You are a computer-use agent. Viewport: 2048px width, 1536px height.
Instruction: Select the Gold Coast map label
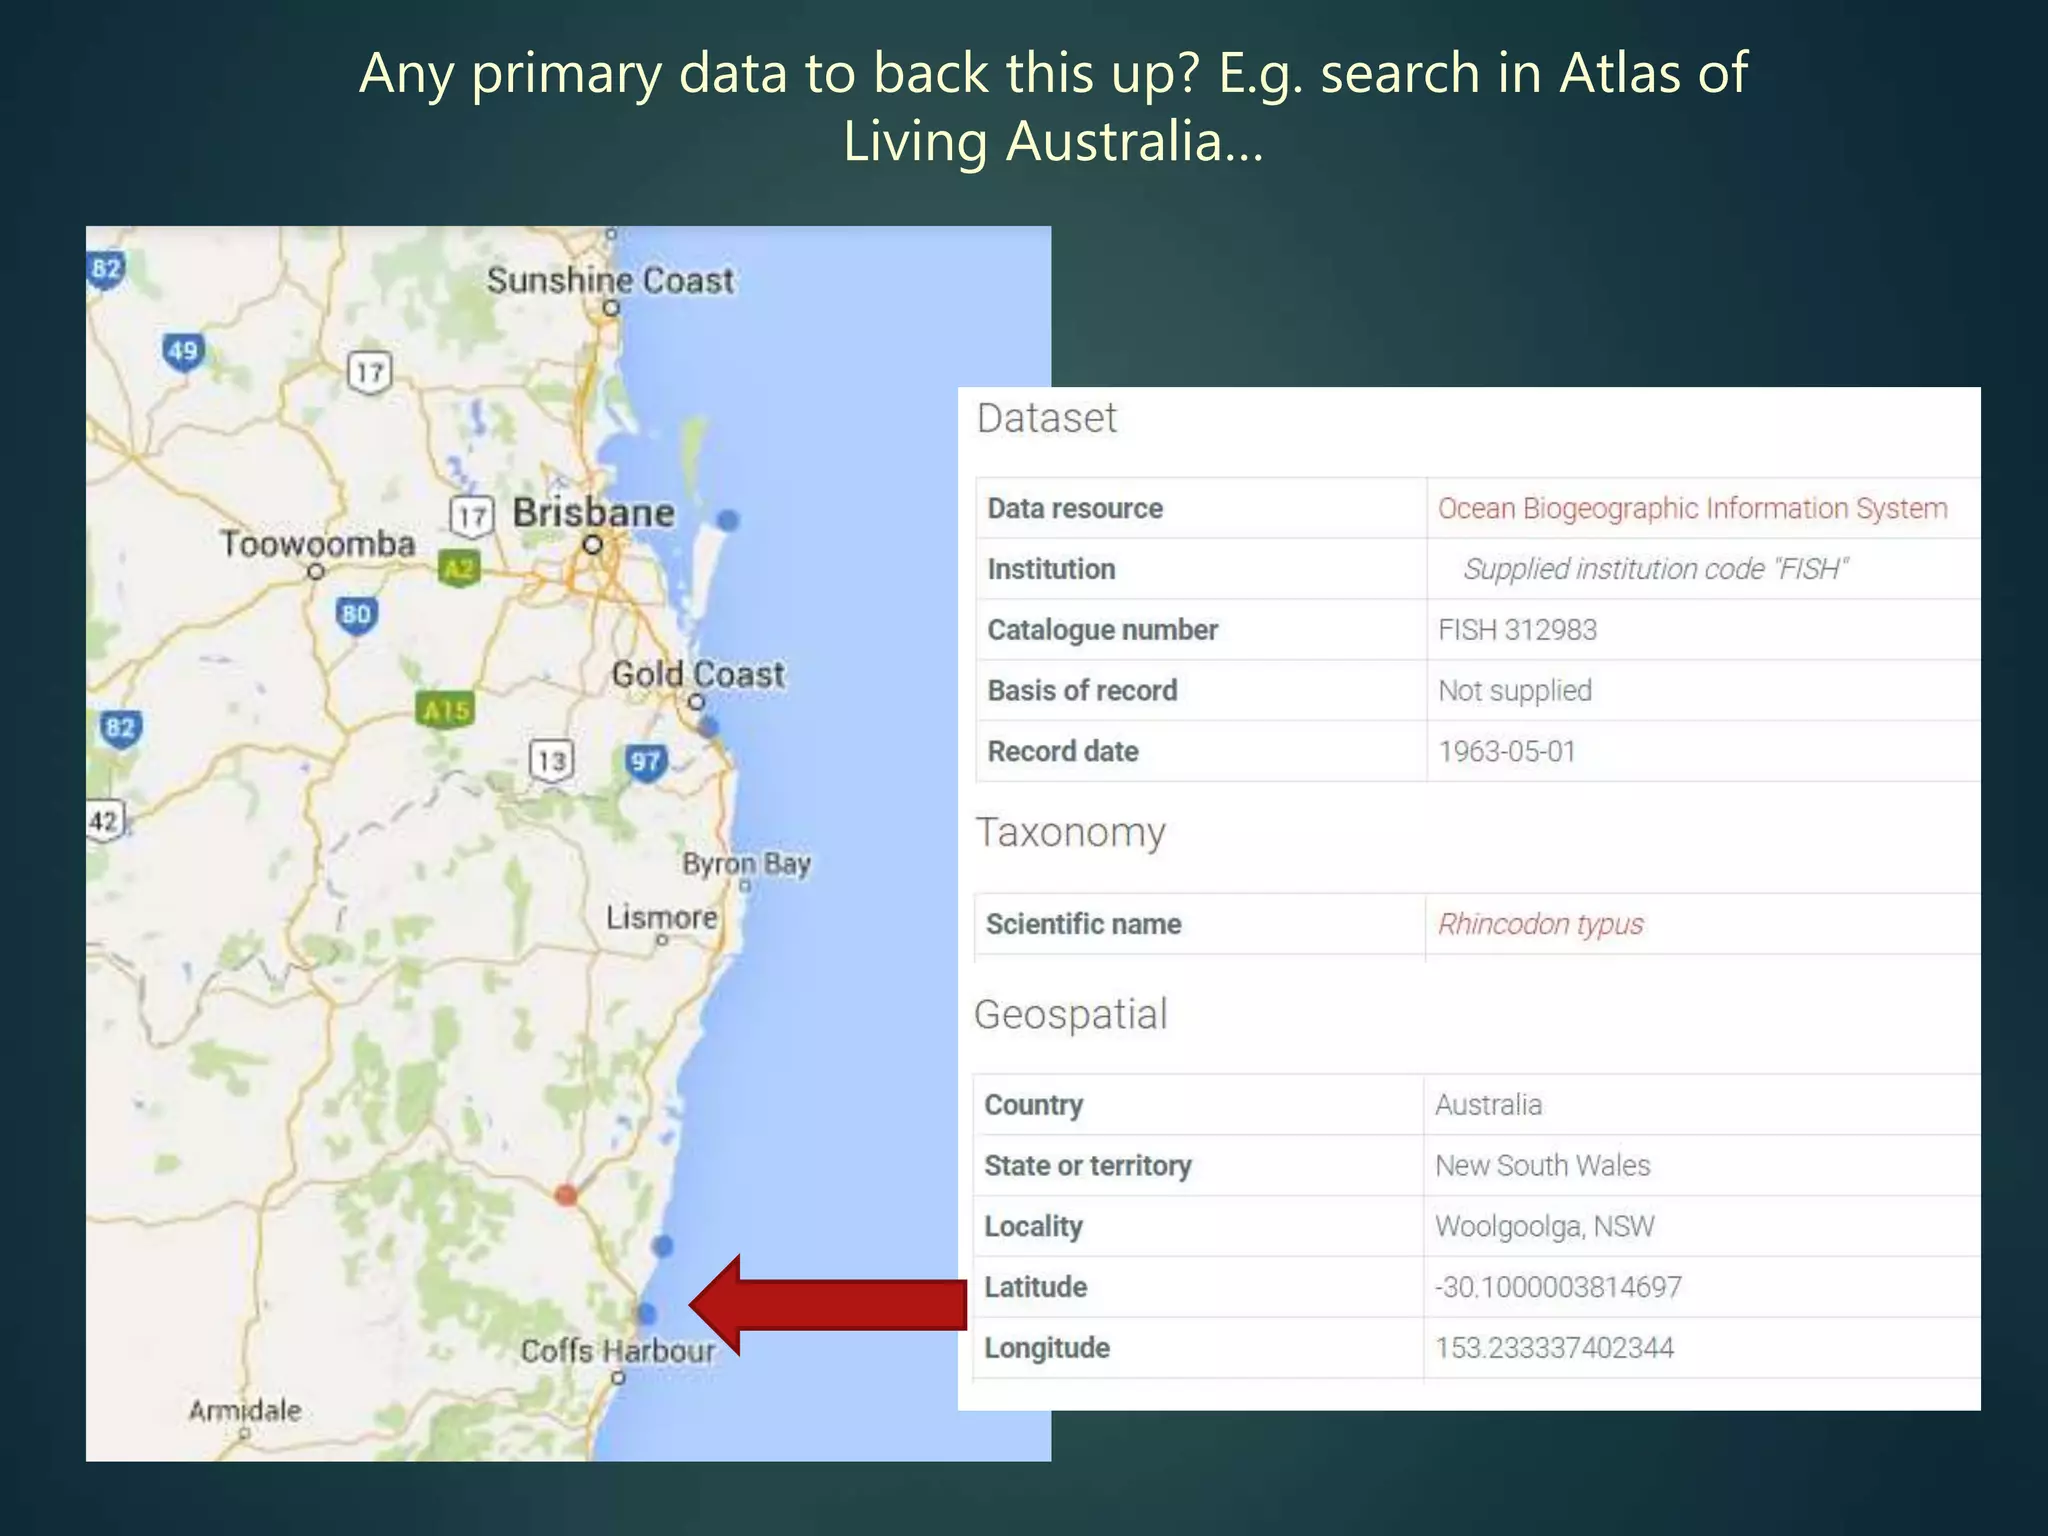click(698, 674)
